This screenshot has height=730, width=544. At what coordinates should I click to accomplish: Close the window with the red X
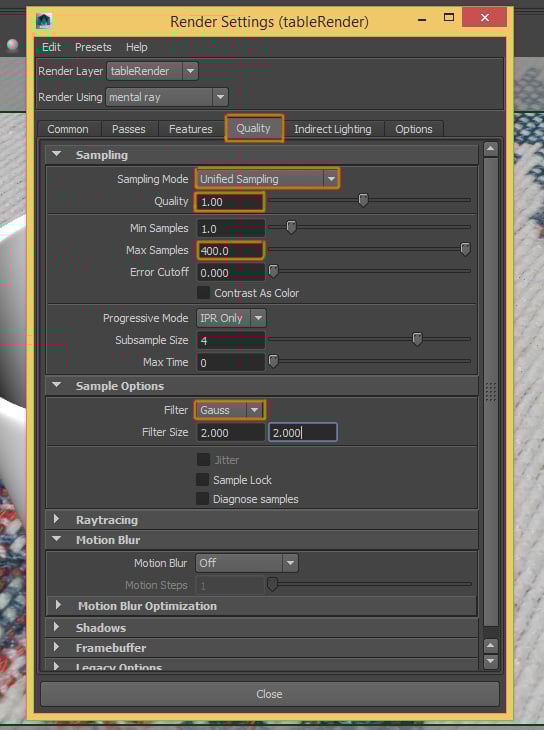coord(484,18)
